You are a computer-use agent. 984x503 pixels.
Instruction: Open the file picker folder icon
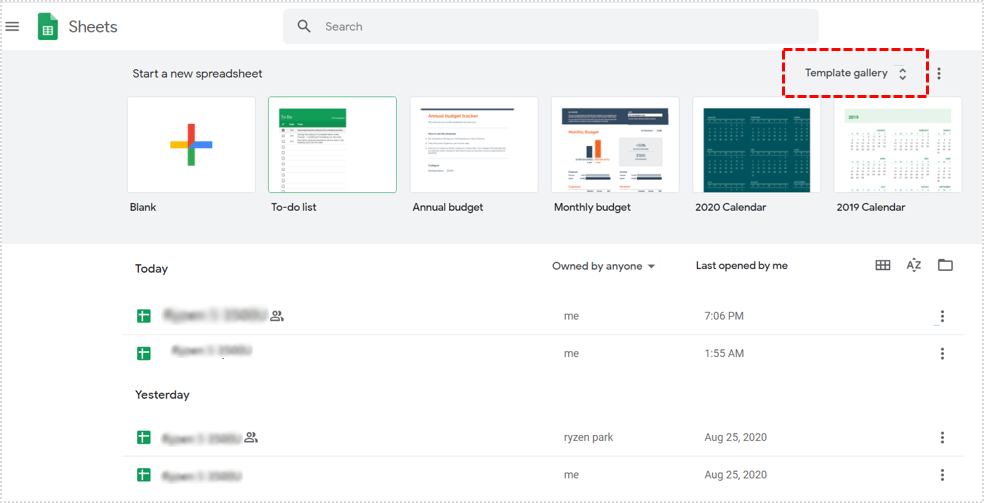coord(945,265)
